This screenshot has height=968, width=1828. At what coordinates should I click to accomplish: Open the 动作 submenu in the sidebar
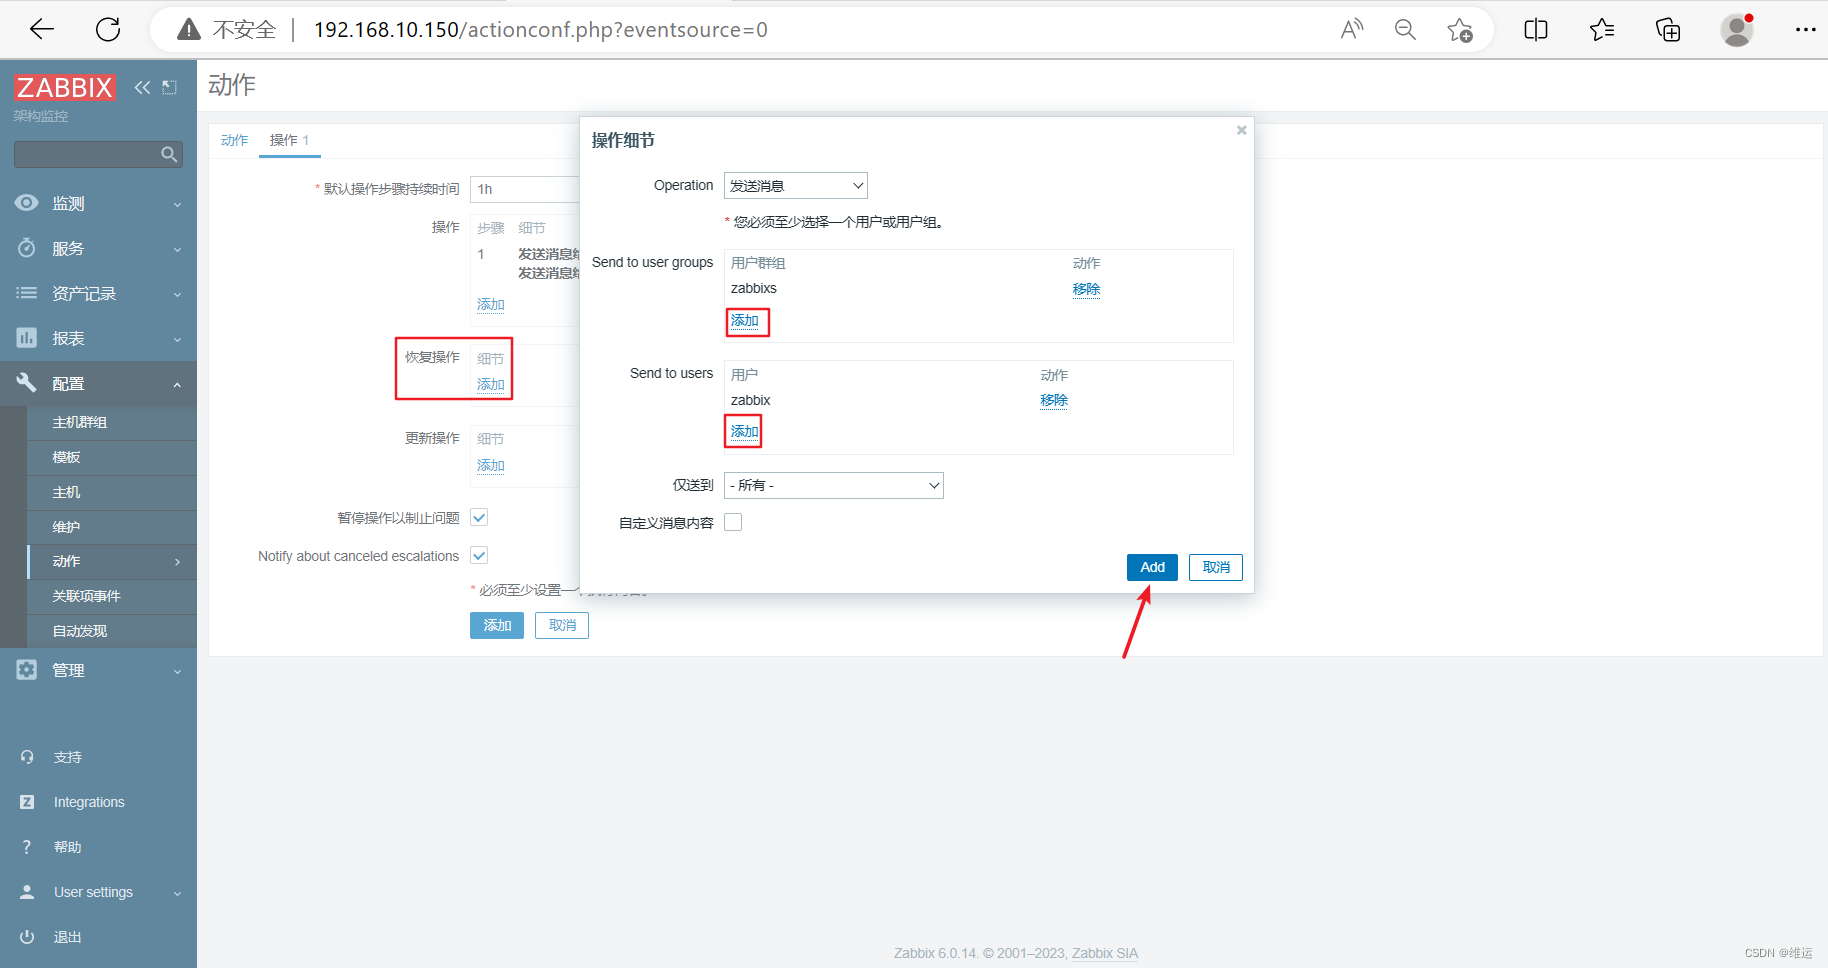pos(112,561)
